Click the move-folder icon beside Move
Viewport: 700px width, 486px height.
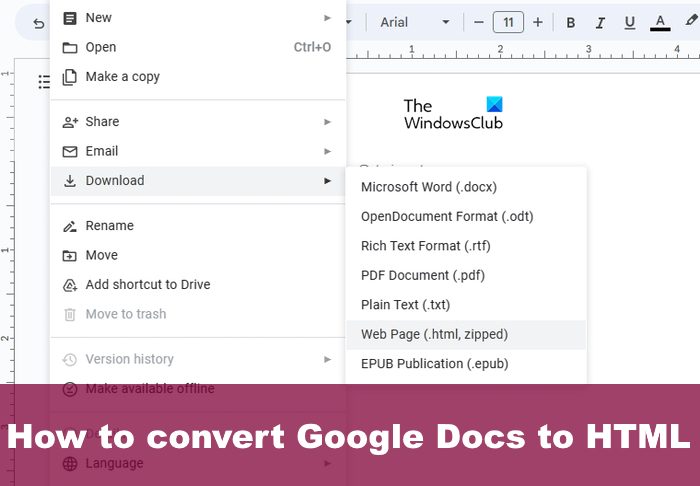pos(70,256)
